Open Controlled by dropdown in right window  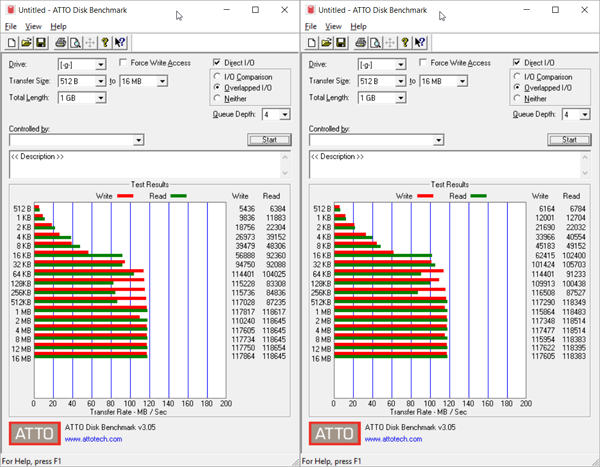(x=439, y=140)
